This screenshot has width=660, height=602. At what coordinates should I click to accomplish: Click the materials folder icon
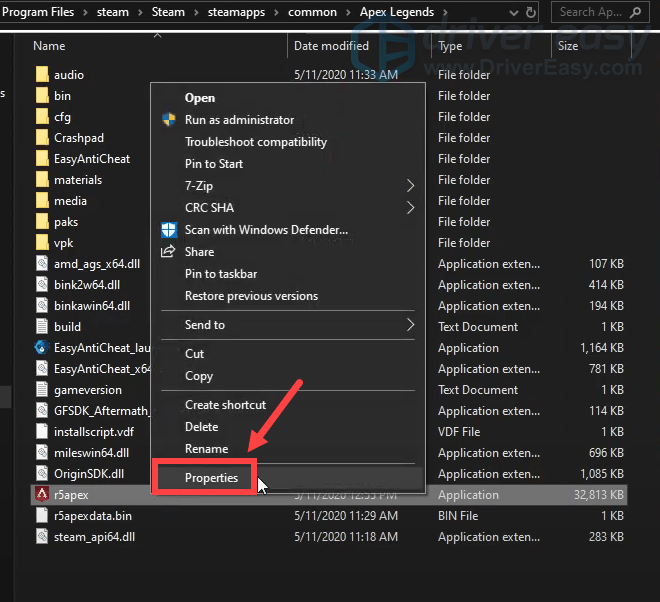pos(42,180)
